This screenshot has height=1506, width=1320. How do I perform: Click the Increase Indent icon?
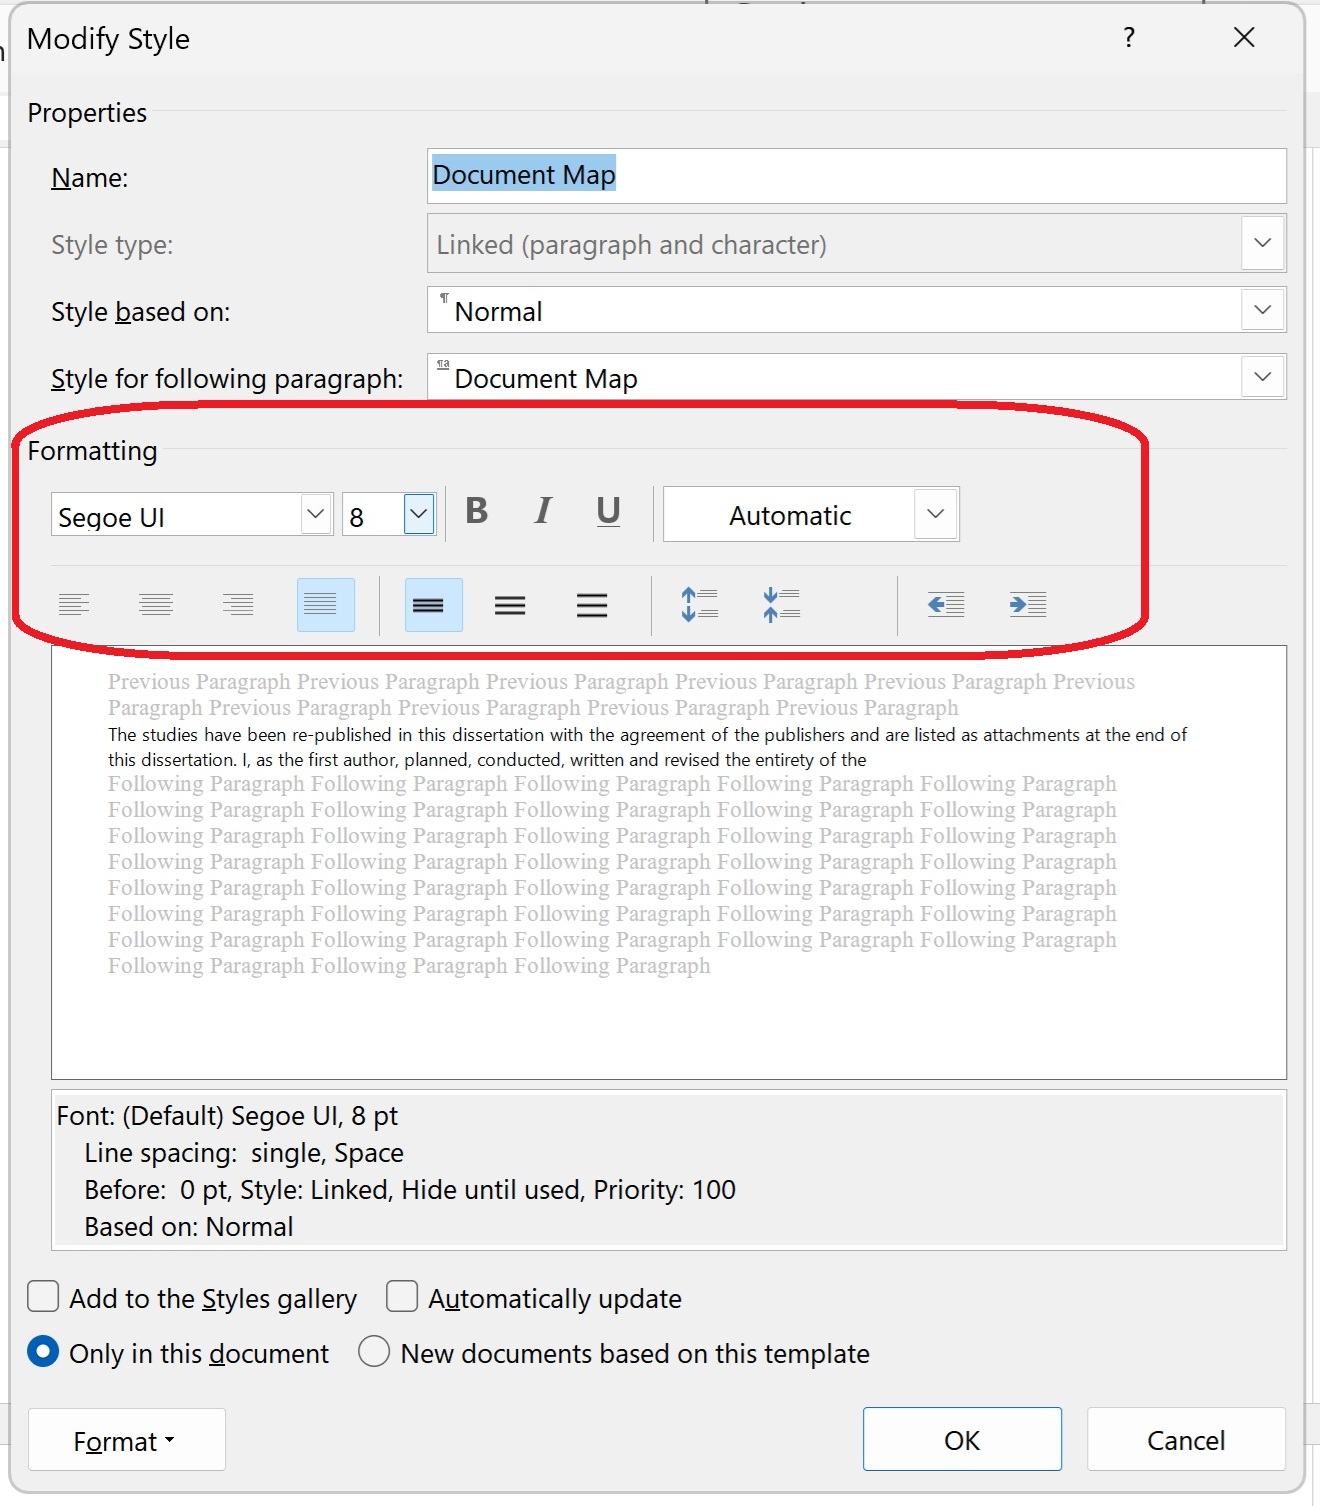coord(1027,605)
